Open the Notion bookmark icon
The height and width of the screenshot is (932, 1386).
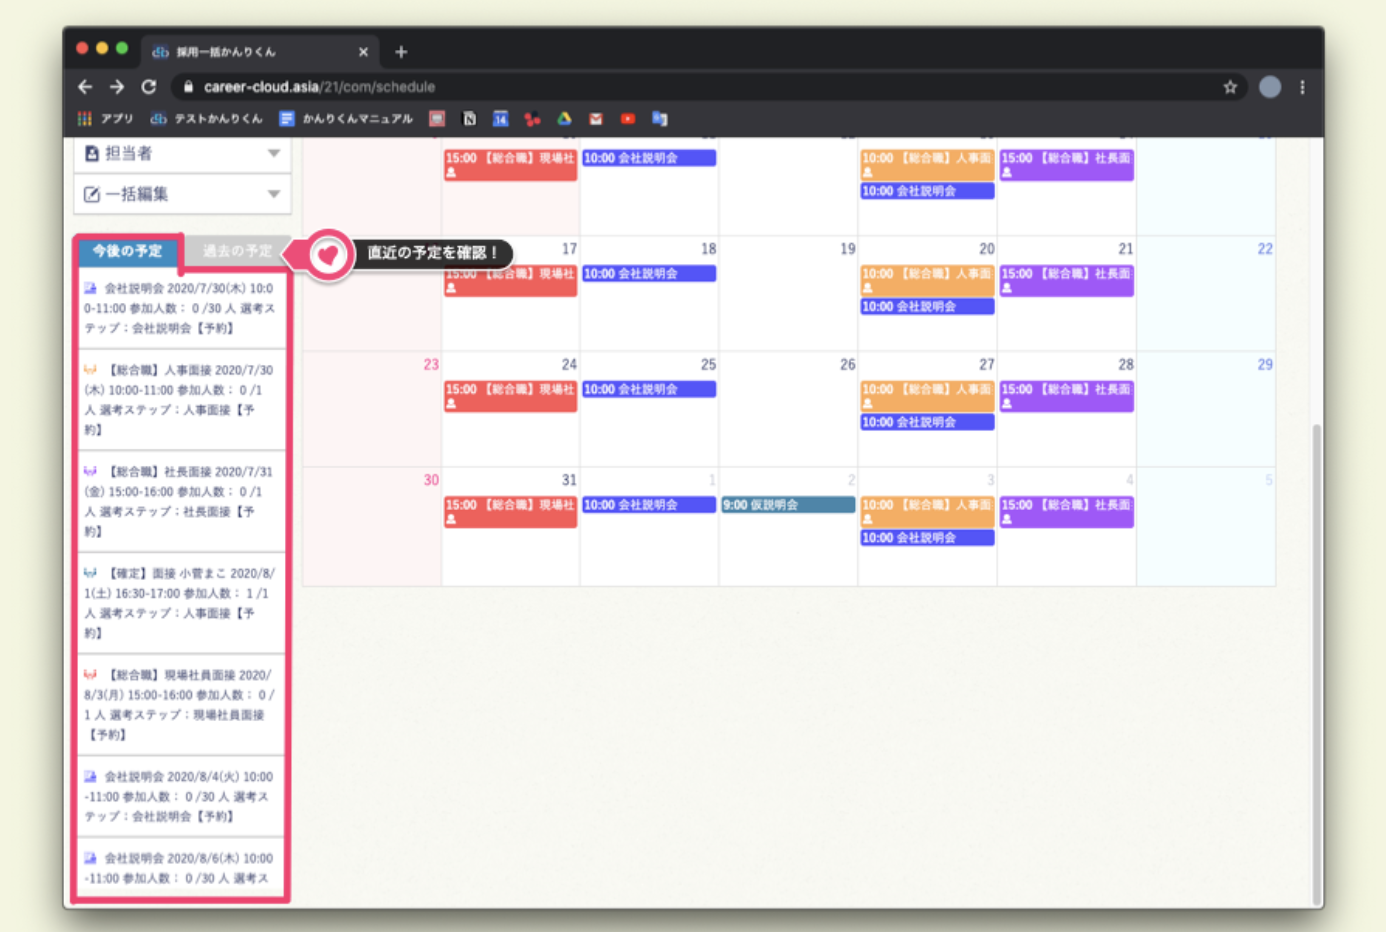(469, 119)
